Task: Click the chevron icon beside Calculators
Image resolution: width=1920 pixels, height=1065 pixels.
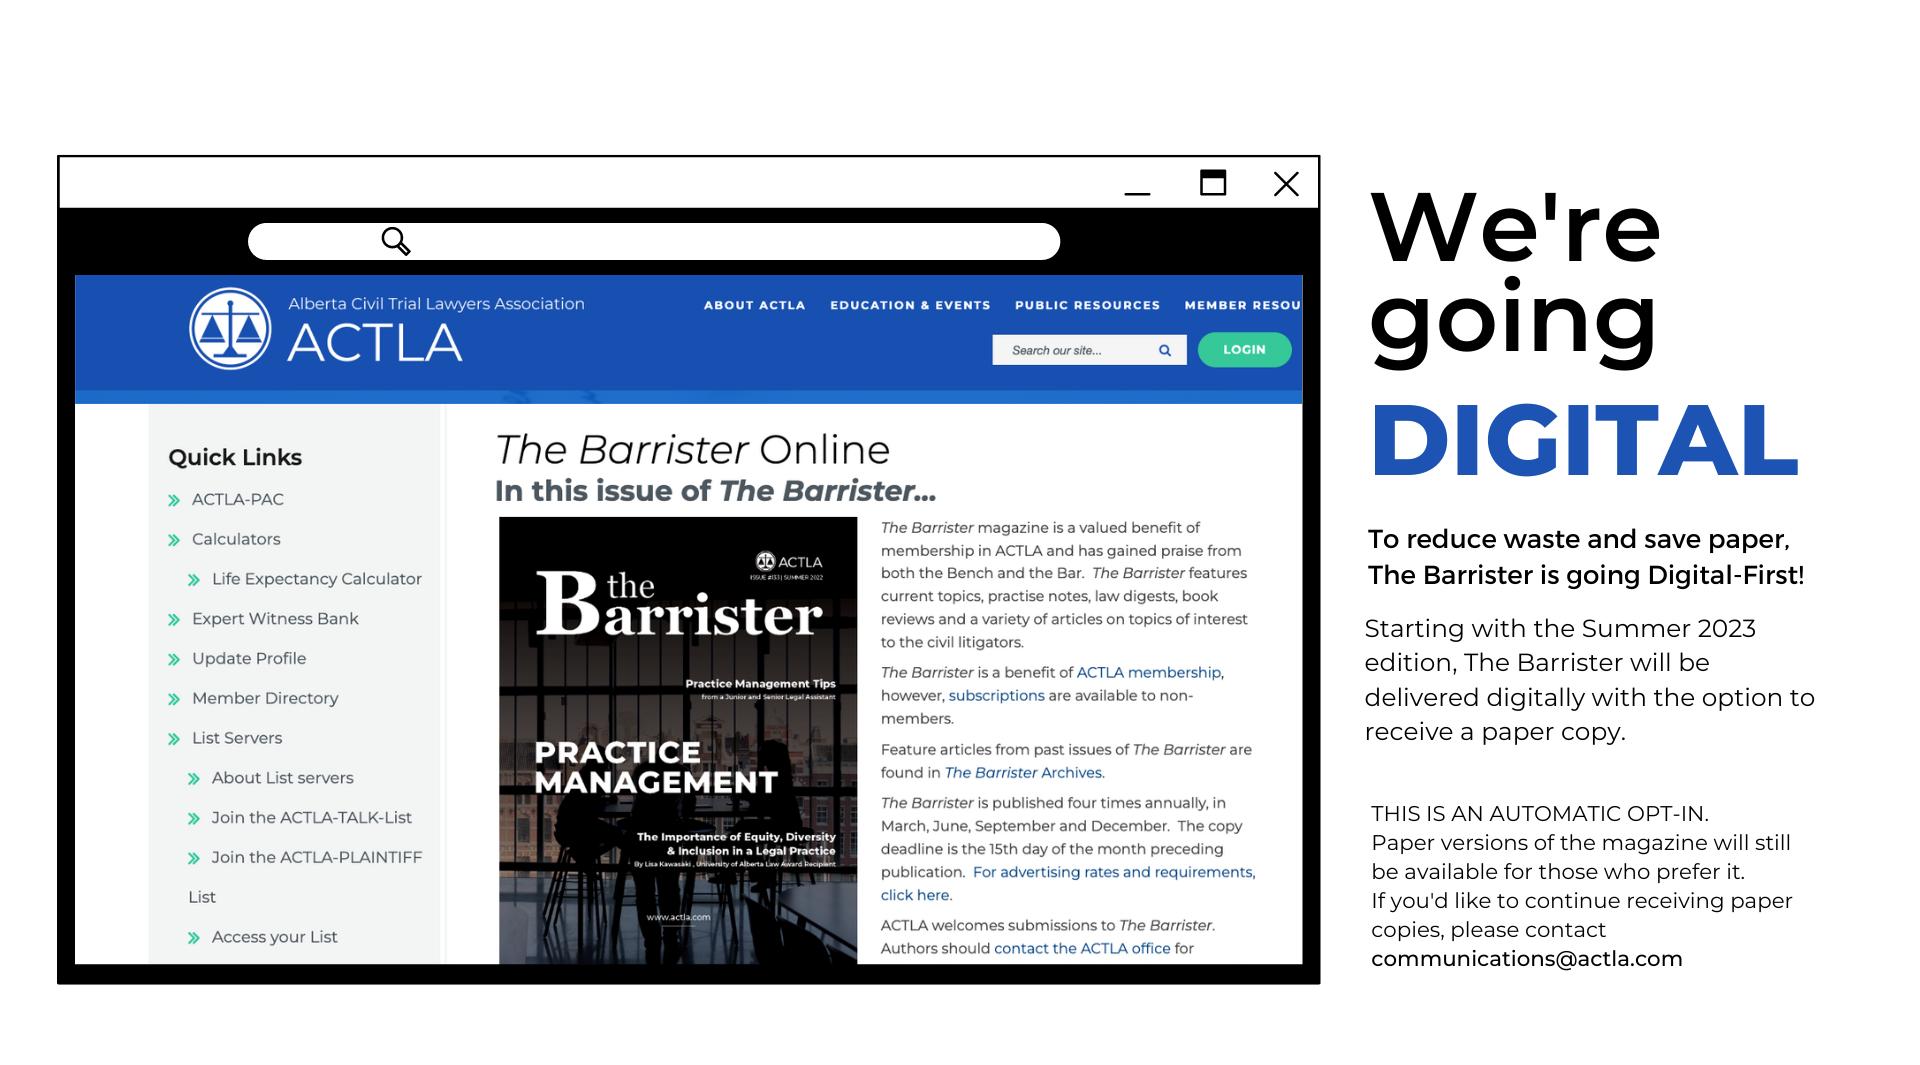Action: click(x=174, y=540)
